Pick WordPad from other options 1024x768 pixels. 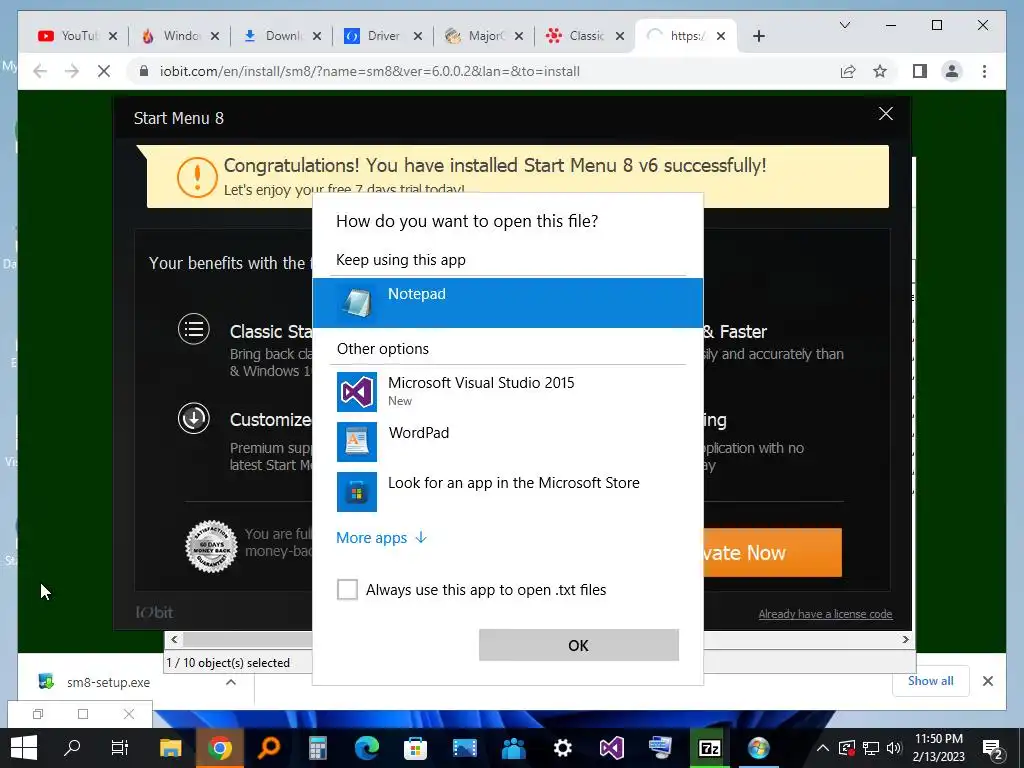tap(507, 441)
